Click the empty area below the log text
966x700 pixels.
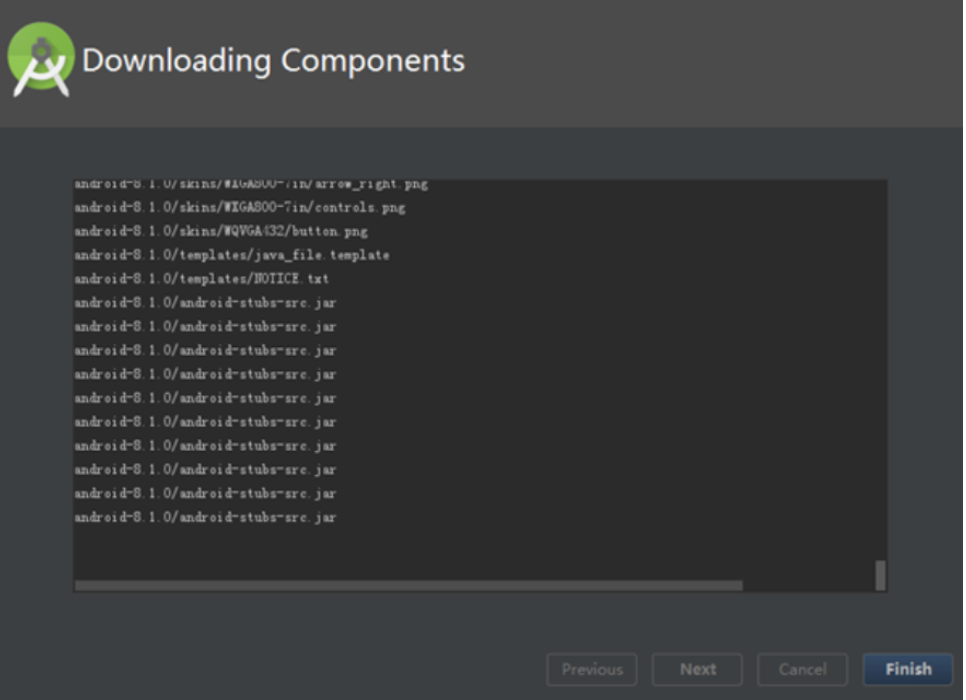[450, 550]
